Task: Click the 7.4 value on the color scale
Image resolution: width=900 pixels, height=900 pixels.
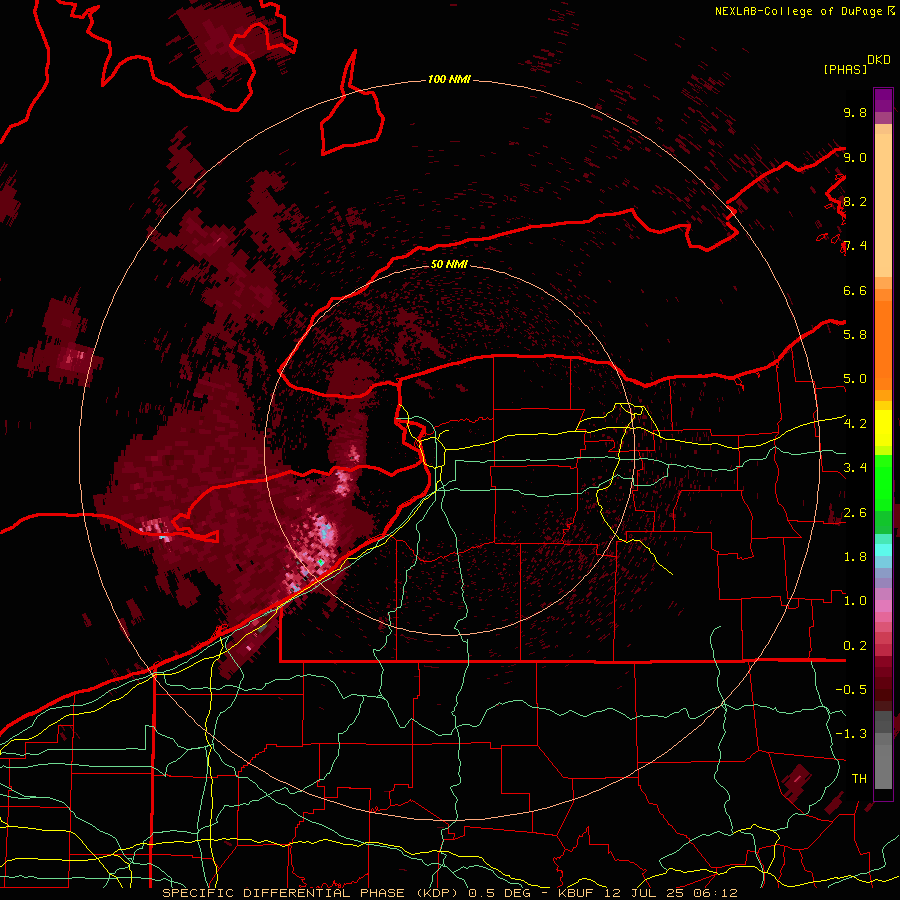Action: click(x=855, y=246)
